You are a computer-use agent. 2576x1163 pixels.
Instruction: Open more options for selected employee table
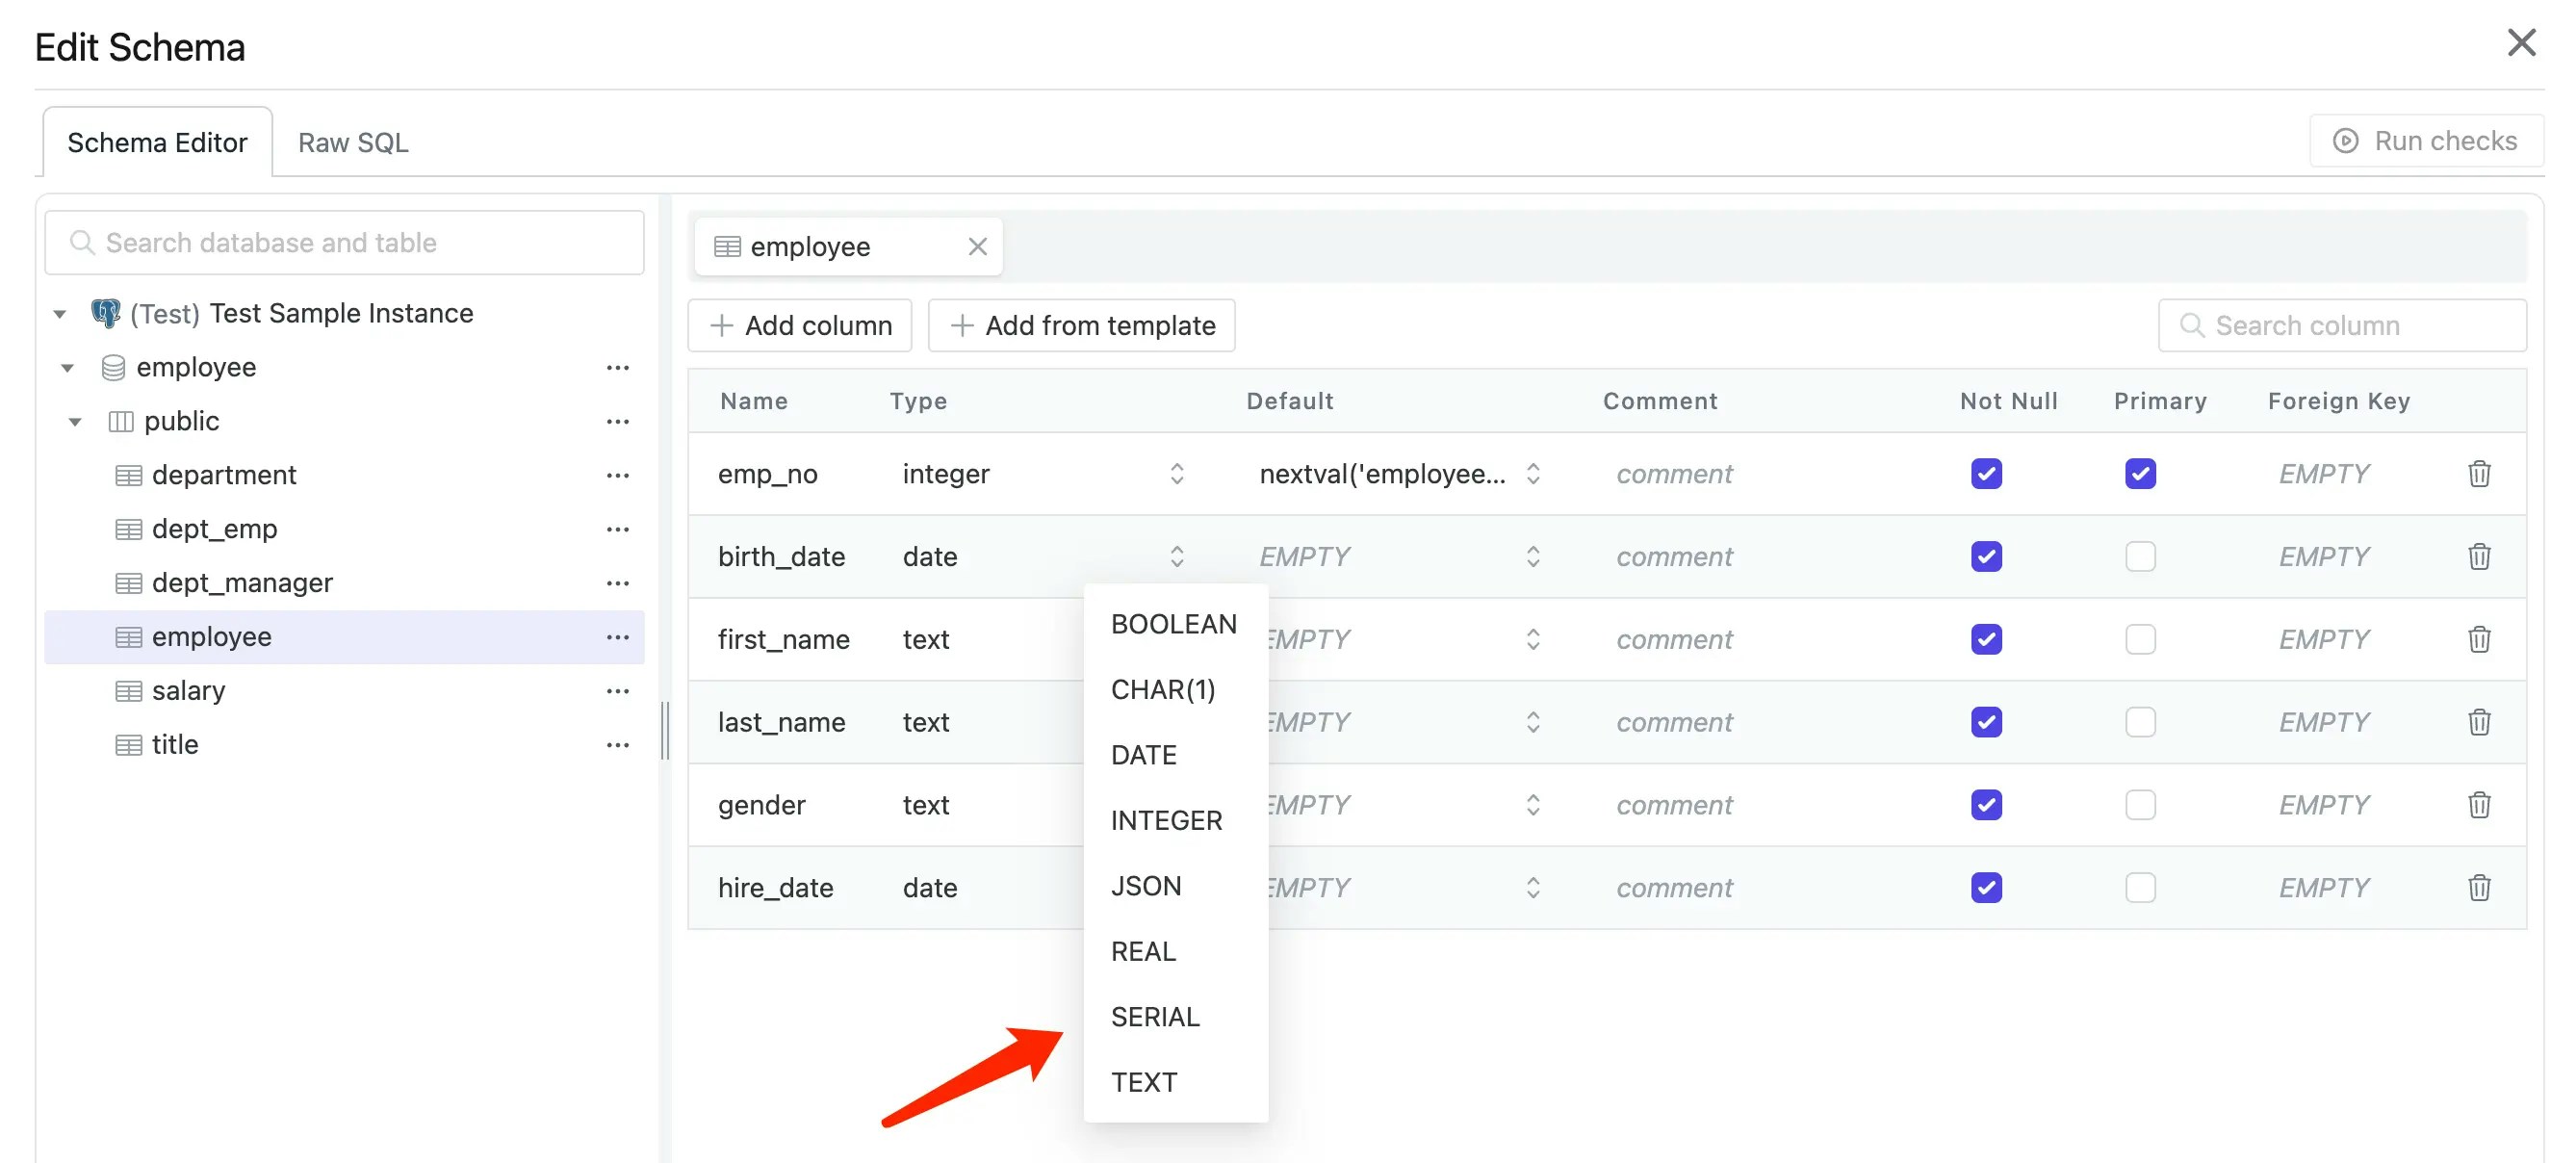[618, 638]
